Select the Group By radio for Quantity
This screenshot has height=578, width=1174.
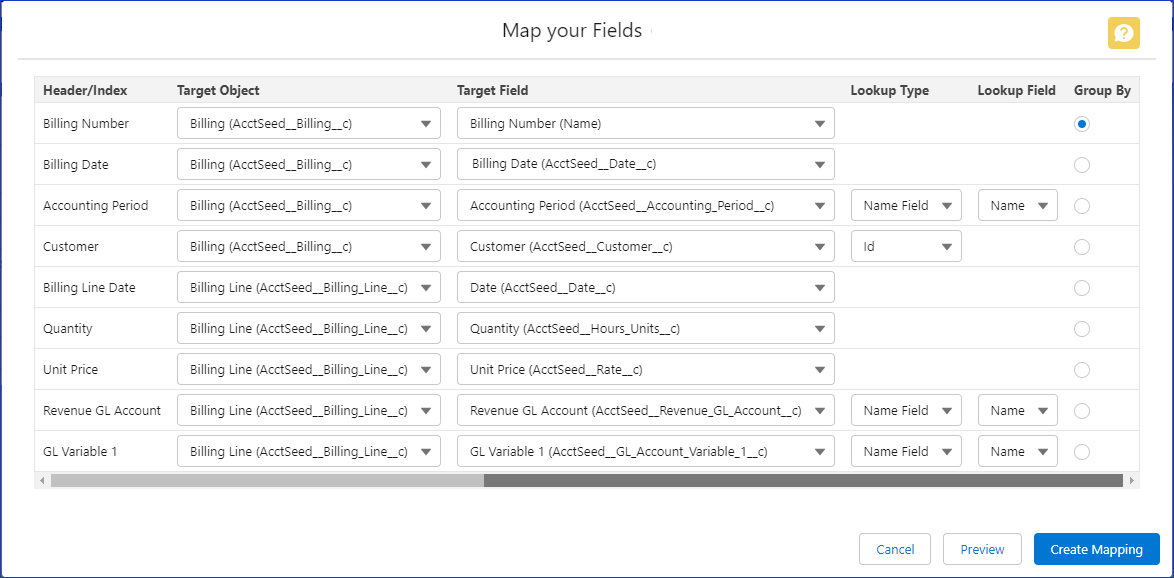pyautogui.click(x=1081, y=328)
